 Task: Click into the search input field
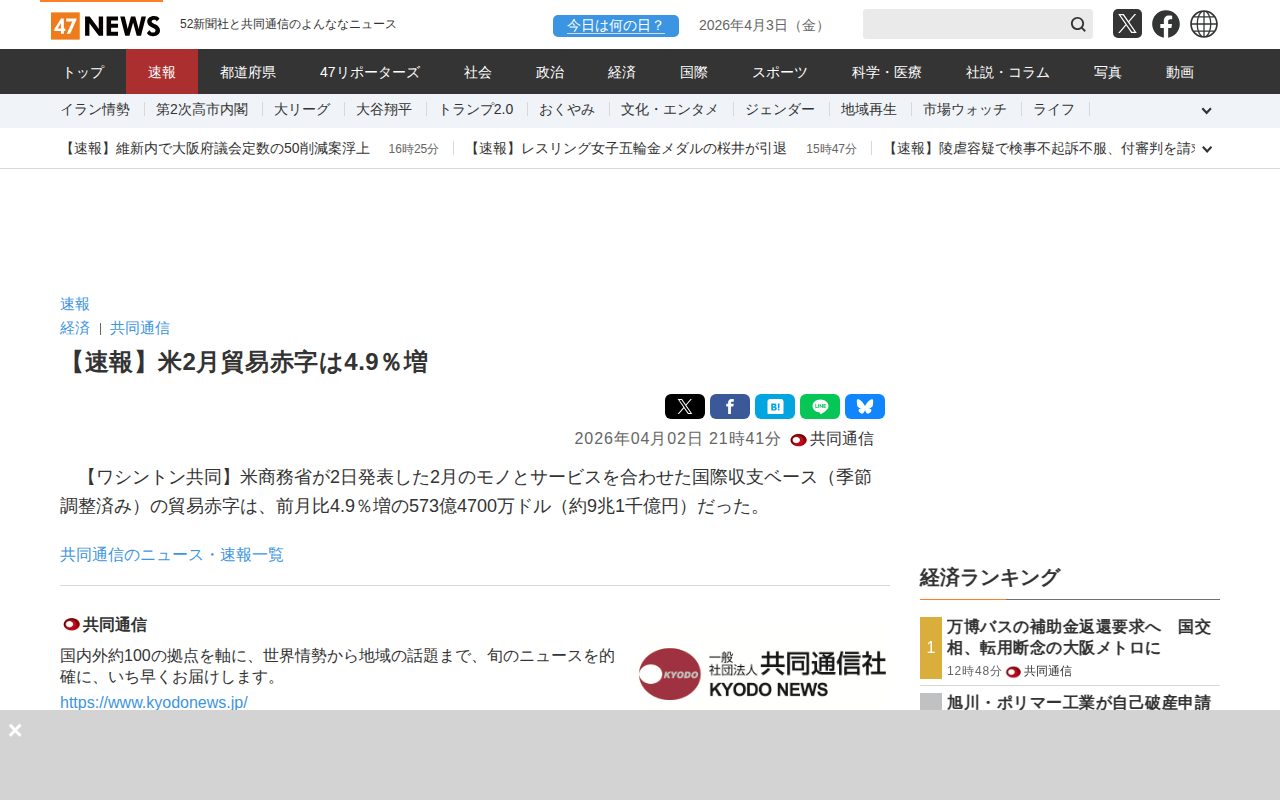pyautogui.click(x=964, y=24)
